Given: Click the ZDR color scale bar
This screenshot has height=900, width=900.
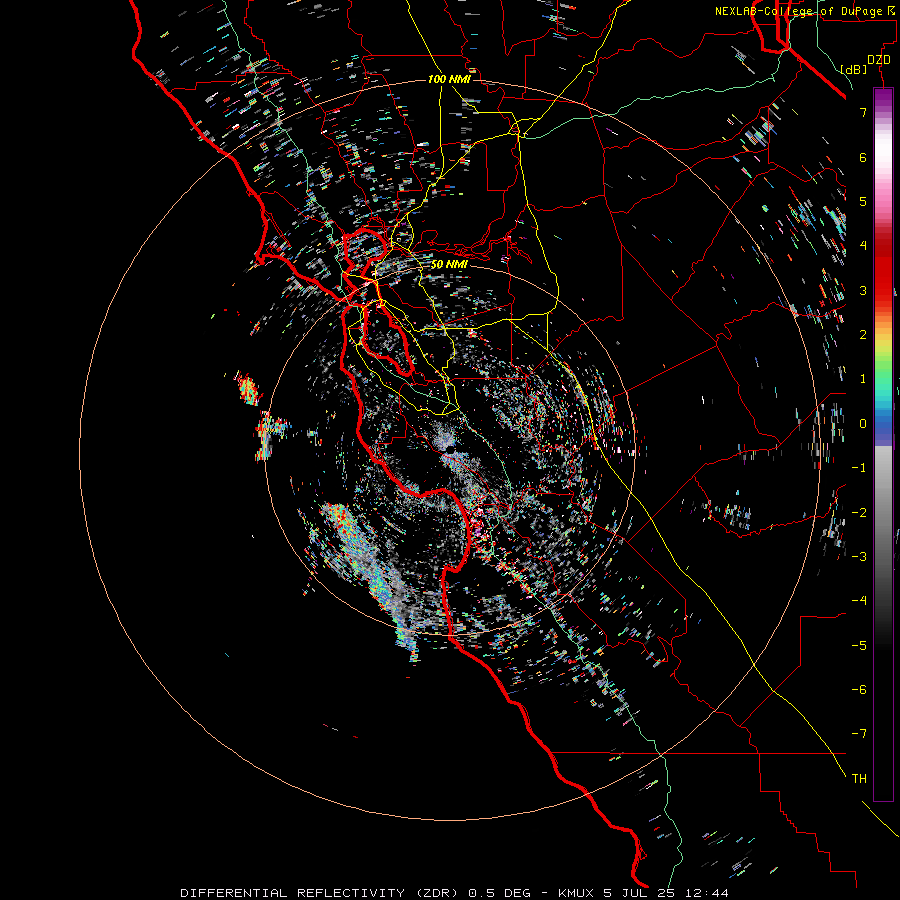Looking at the screenshot, I should 883,444.
